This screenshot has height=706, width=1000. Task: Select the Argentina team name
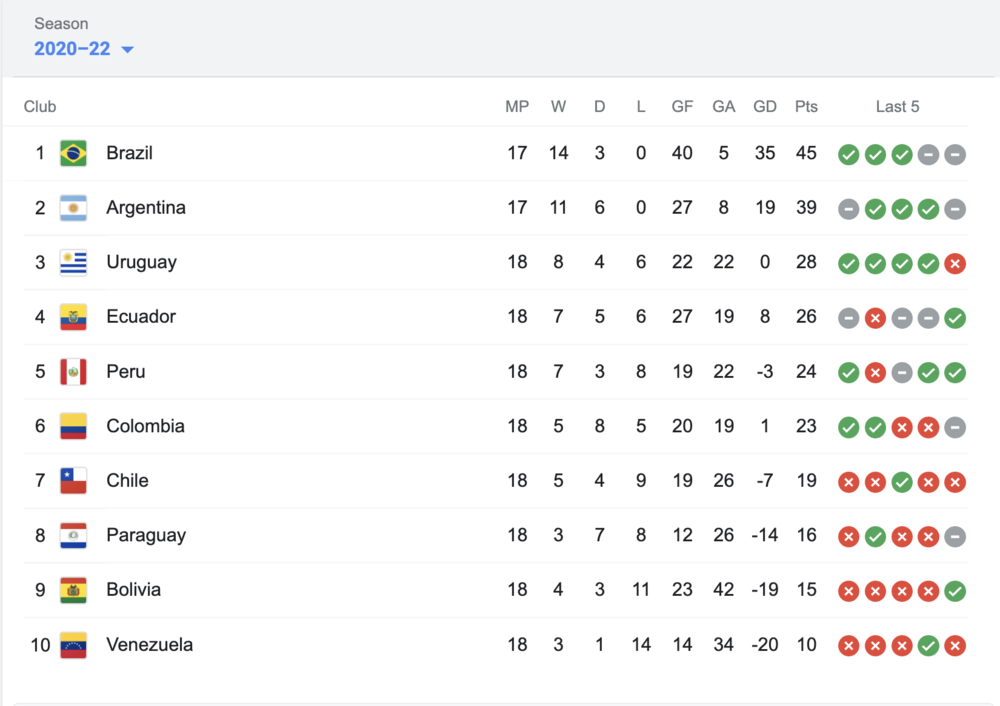pos(146,208)
